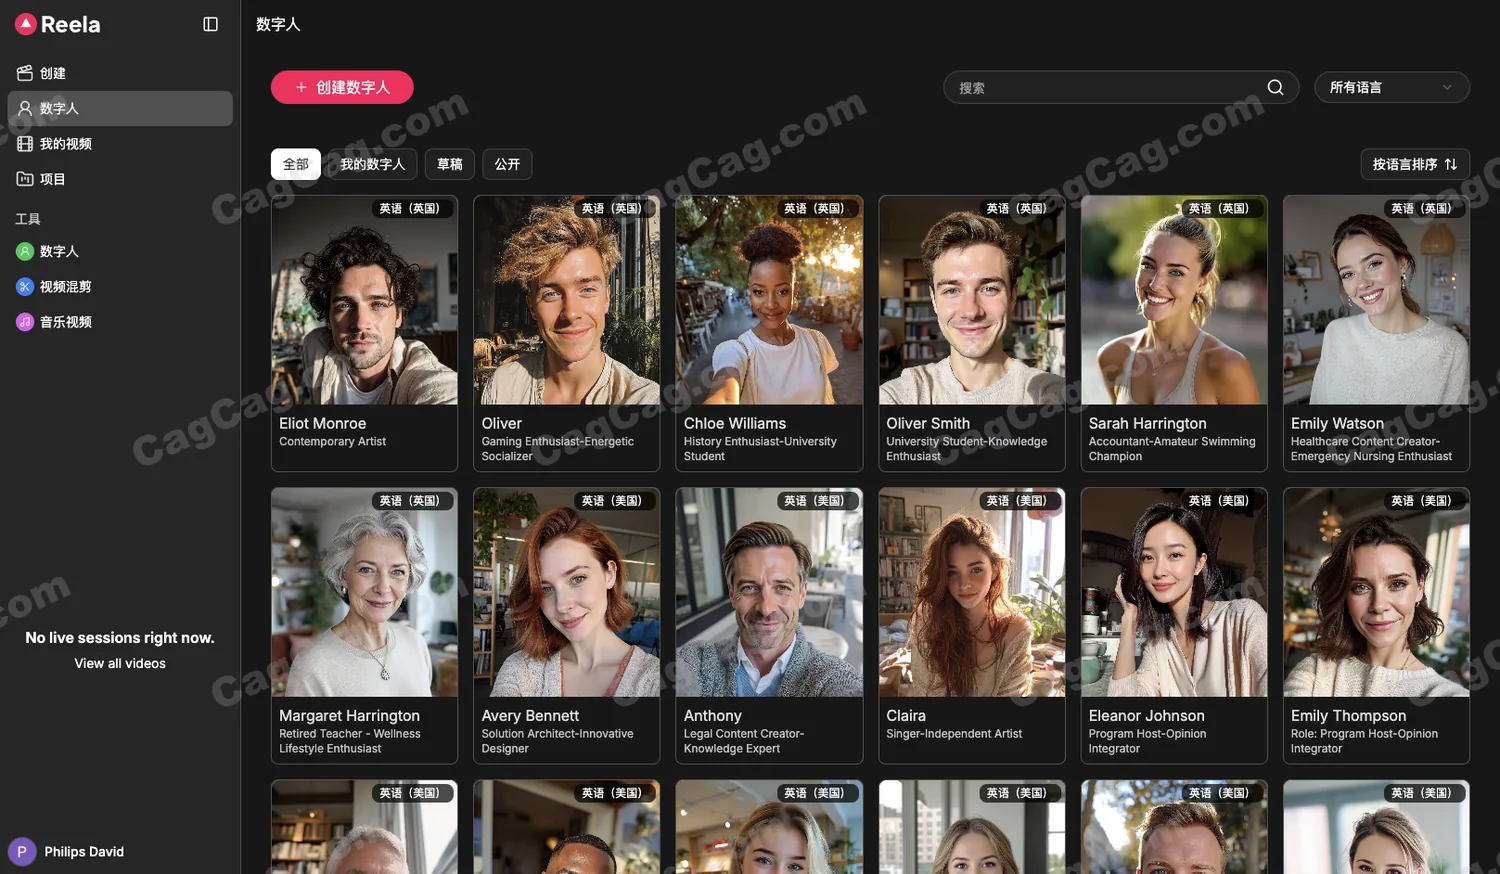Click the purple 音乐视频 music icon
Viewport: 1500px width, 874px height.
25,322
